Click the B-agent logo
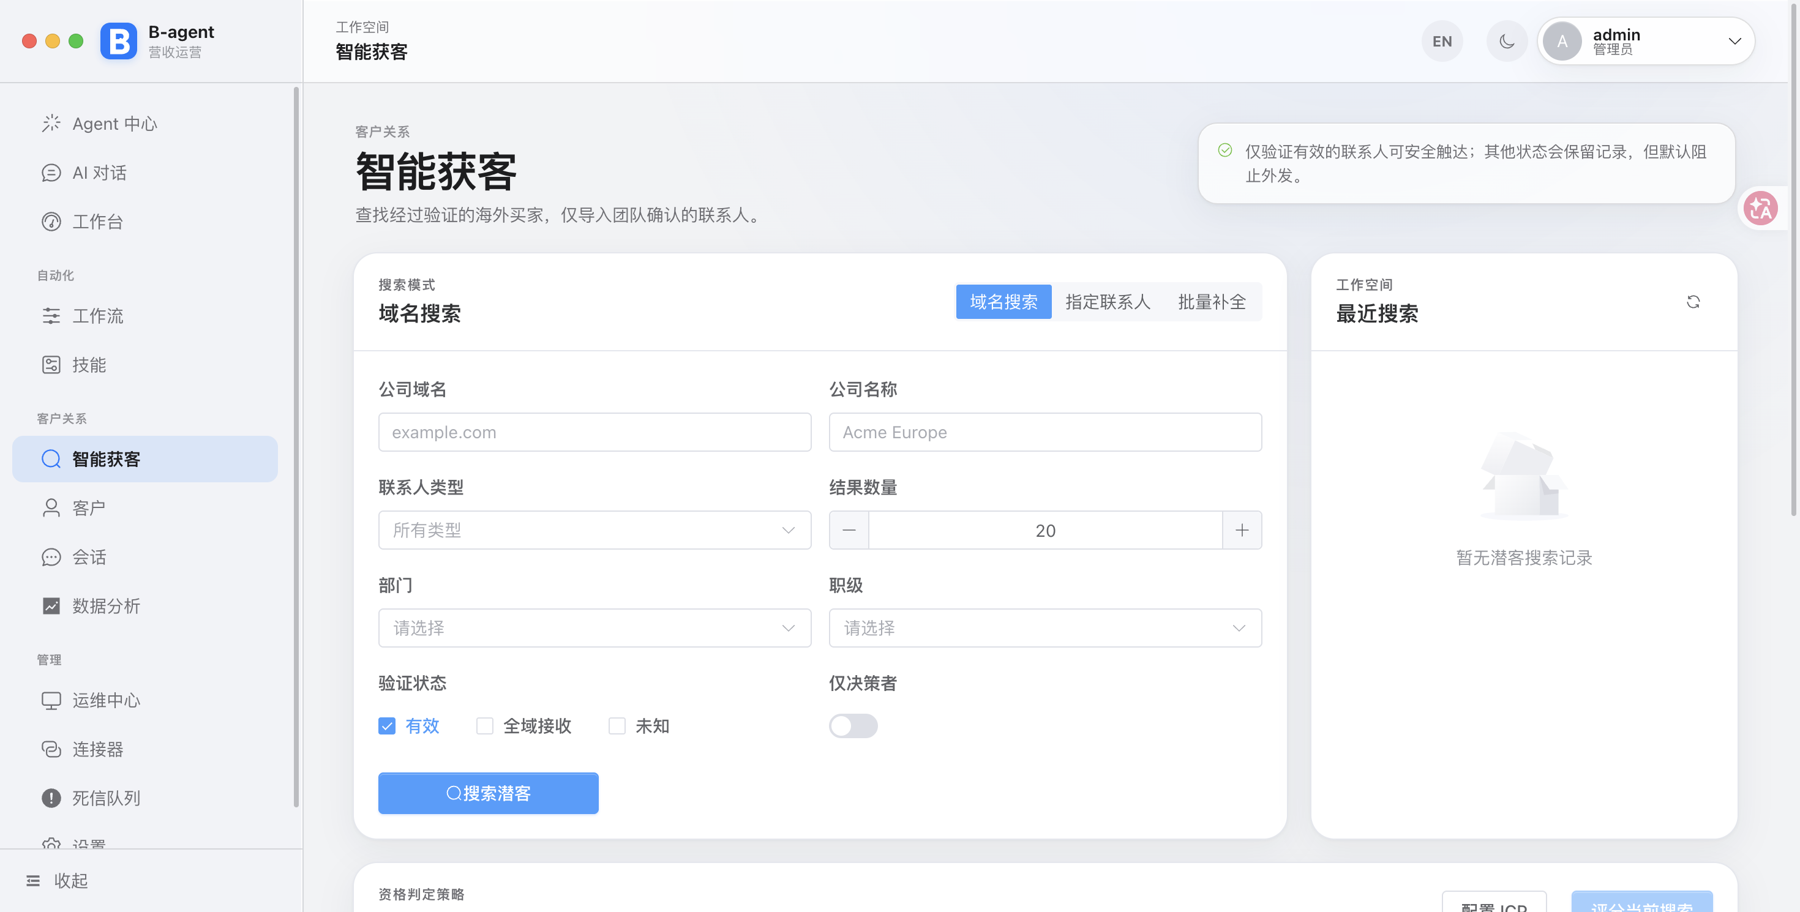Screen dimensions: 1800x912 coord(118,41)
